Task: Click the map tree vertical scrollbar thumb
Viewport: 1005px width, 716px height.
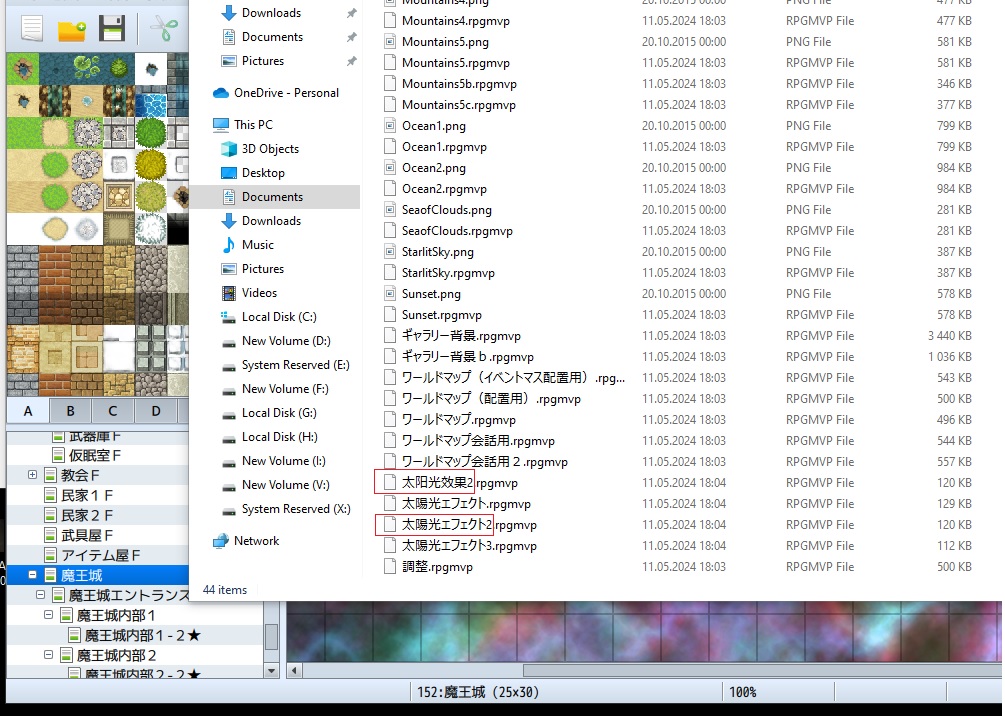Action: (271, 636)
